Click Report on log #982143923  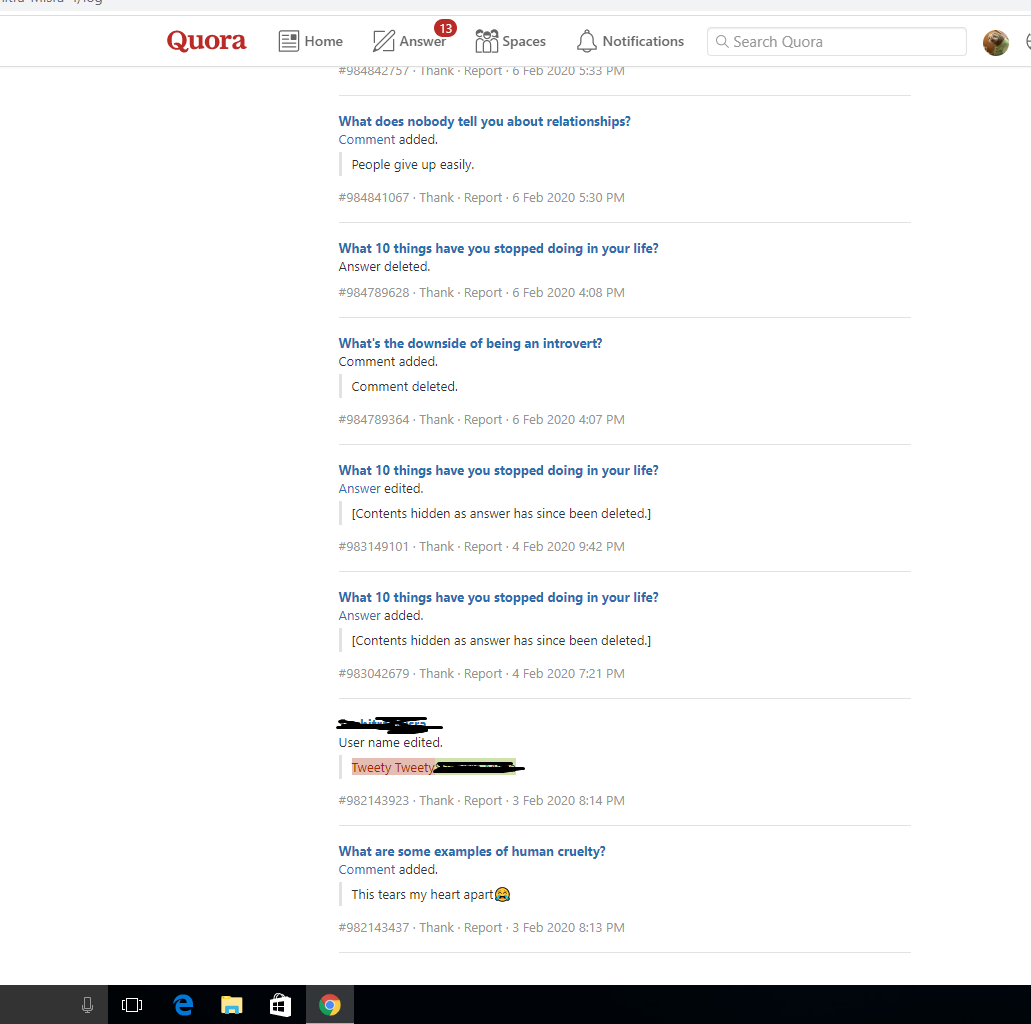point(483,800)
